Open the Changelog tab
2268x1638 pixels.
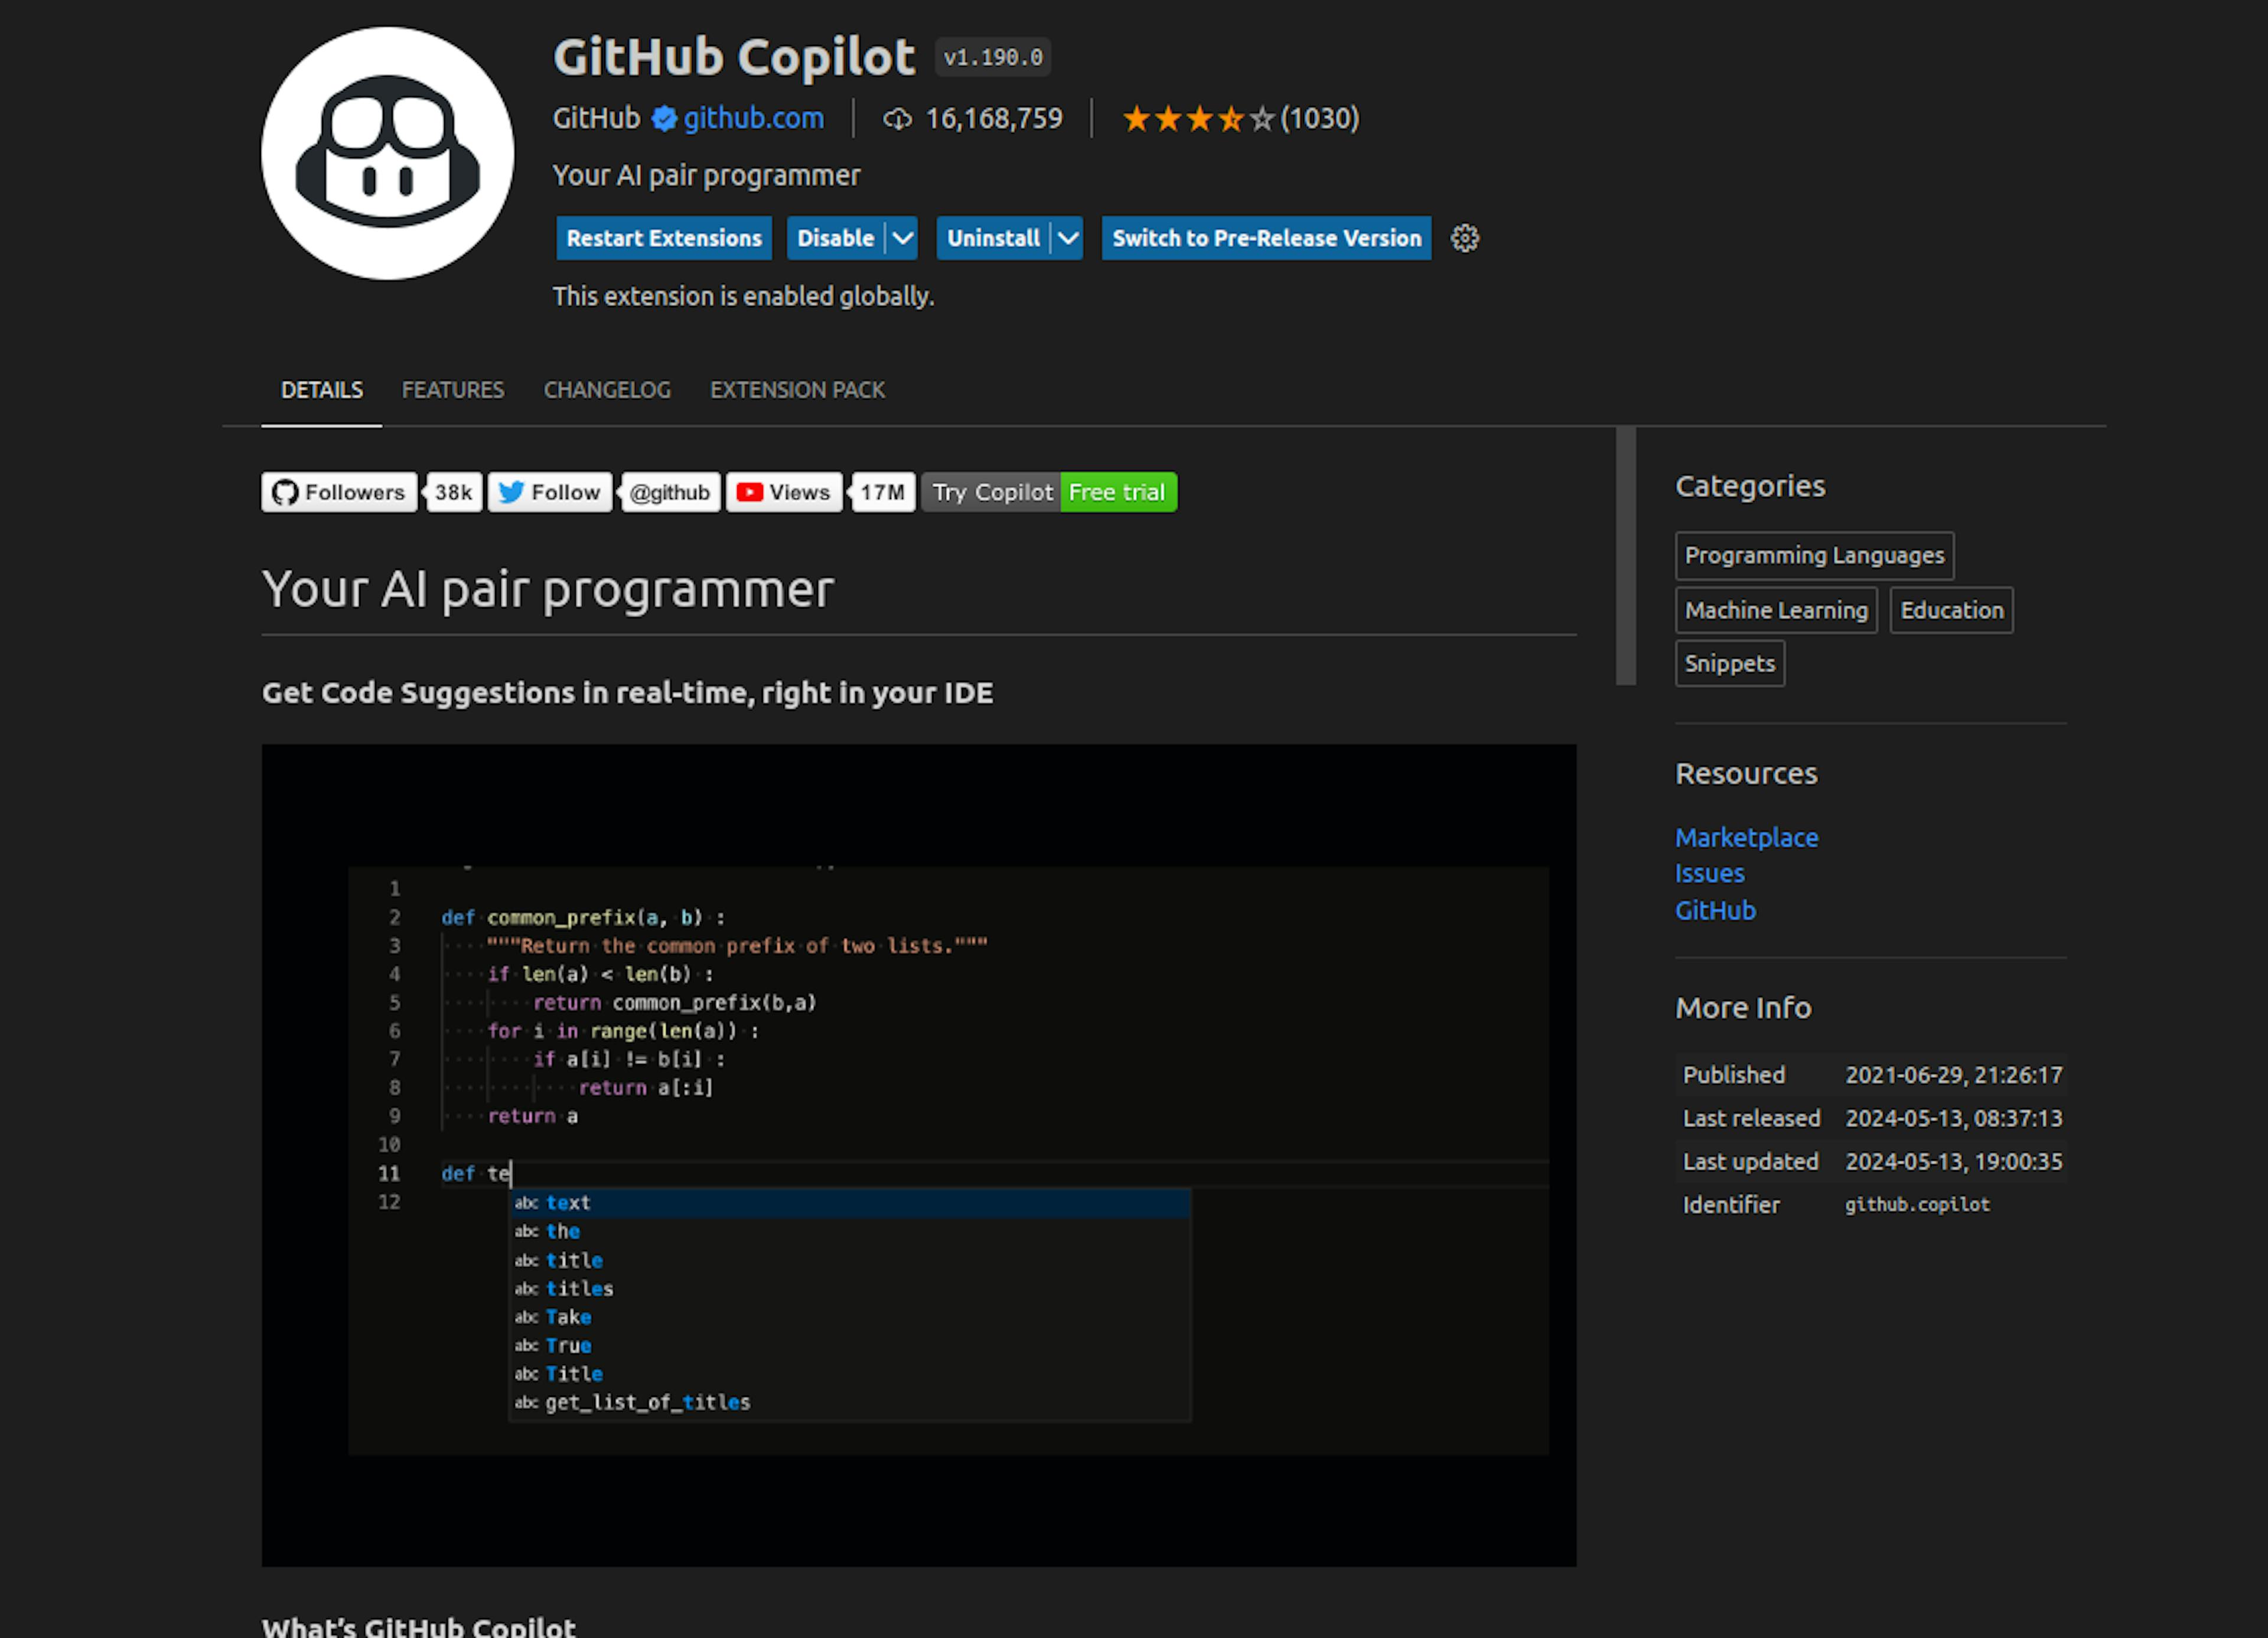point(607,390)
